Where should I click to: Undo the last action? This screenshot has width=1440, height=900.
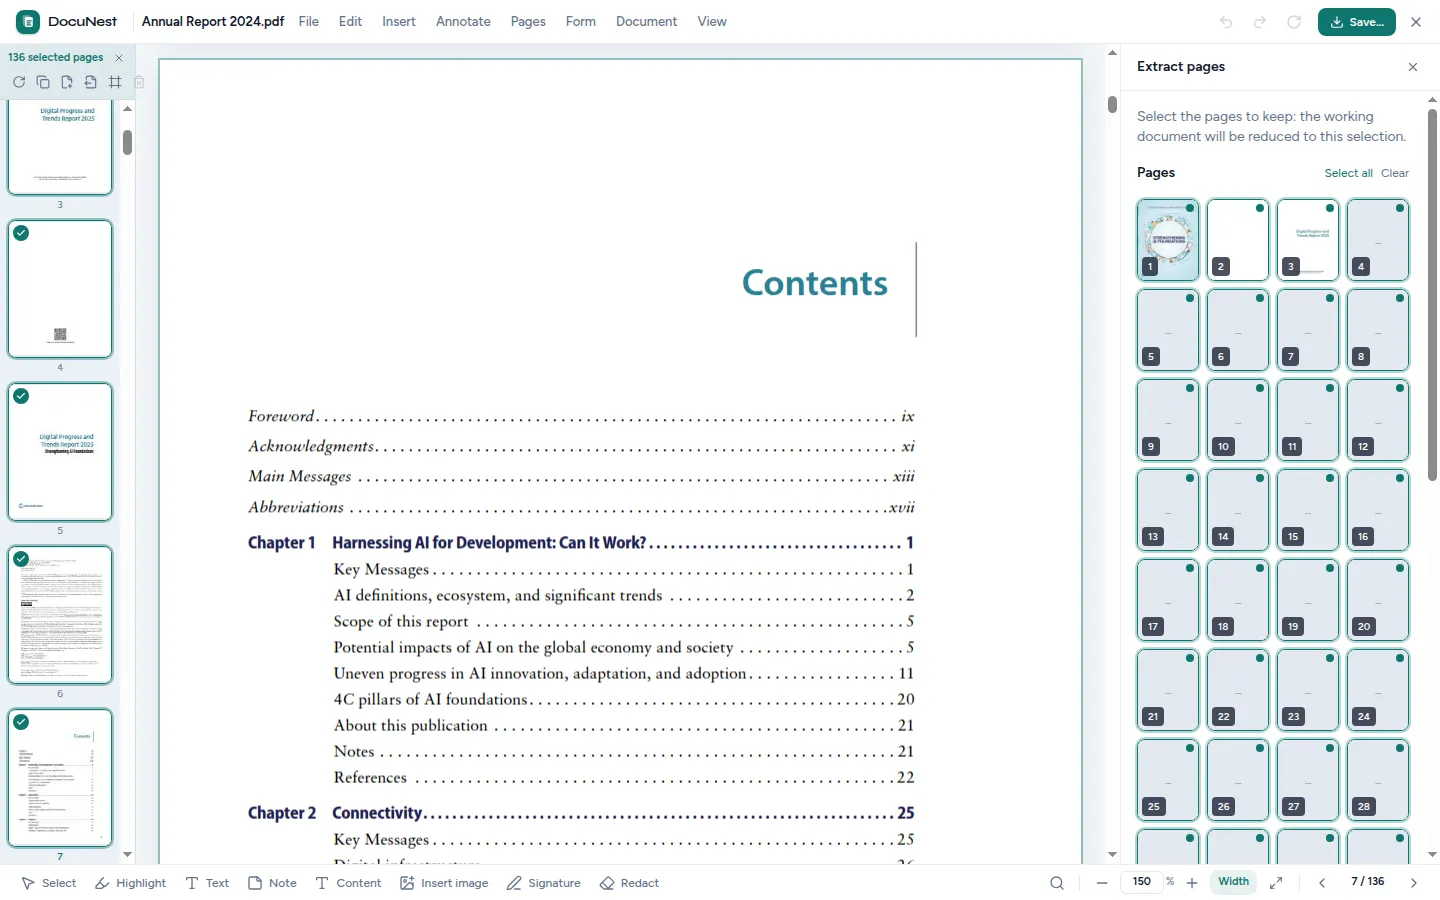coord(1226,22)
